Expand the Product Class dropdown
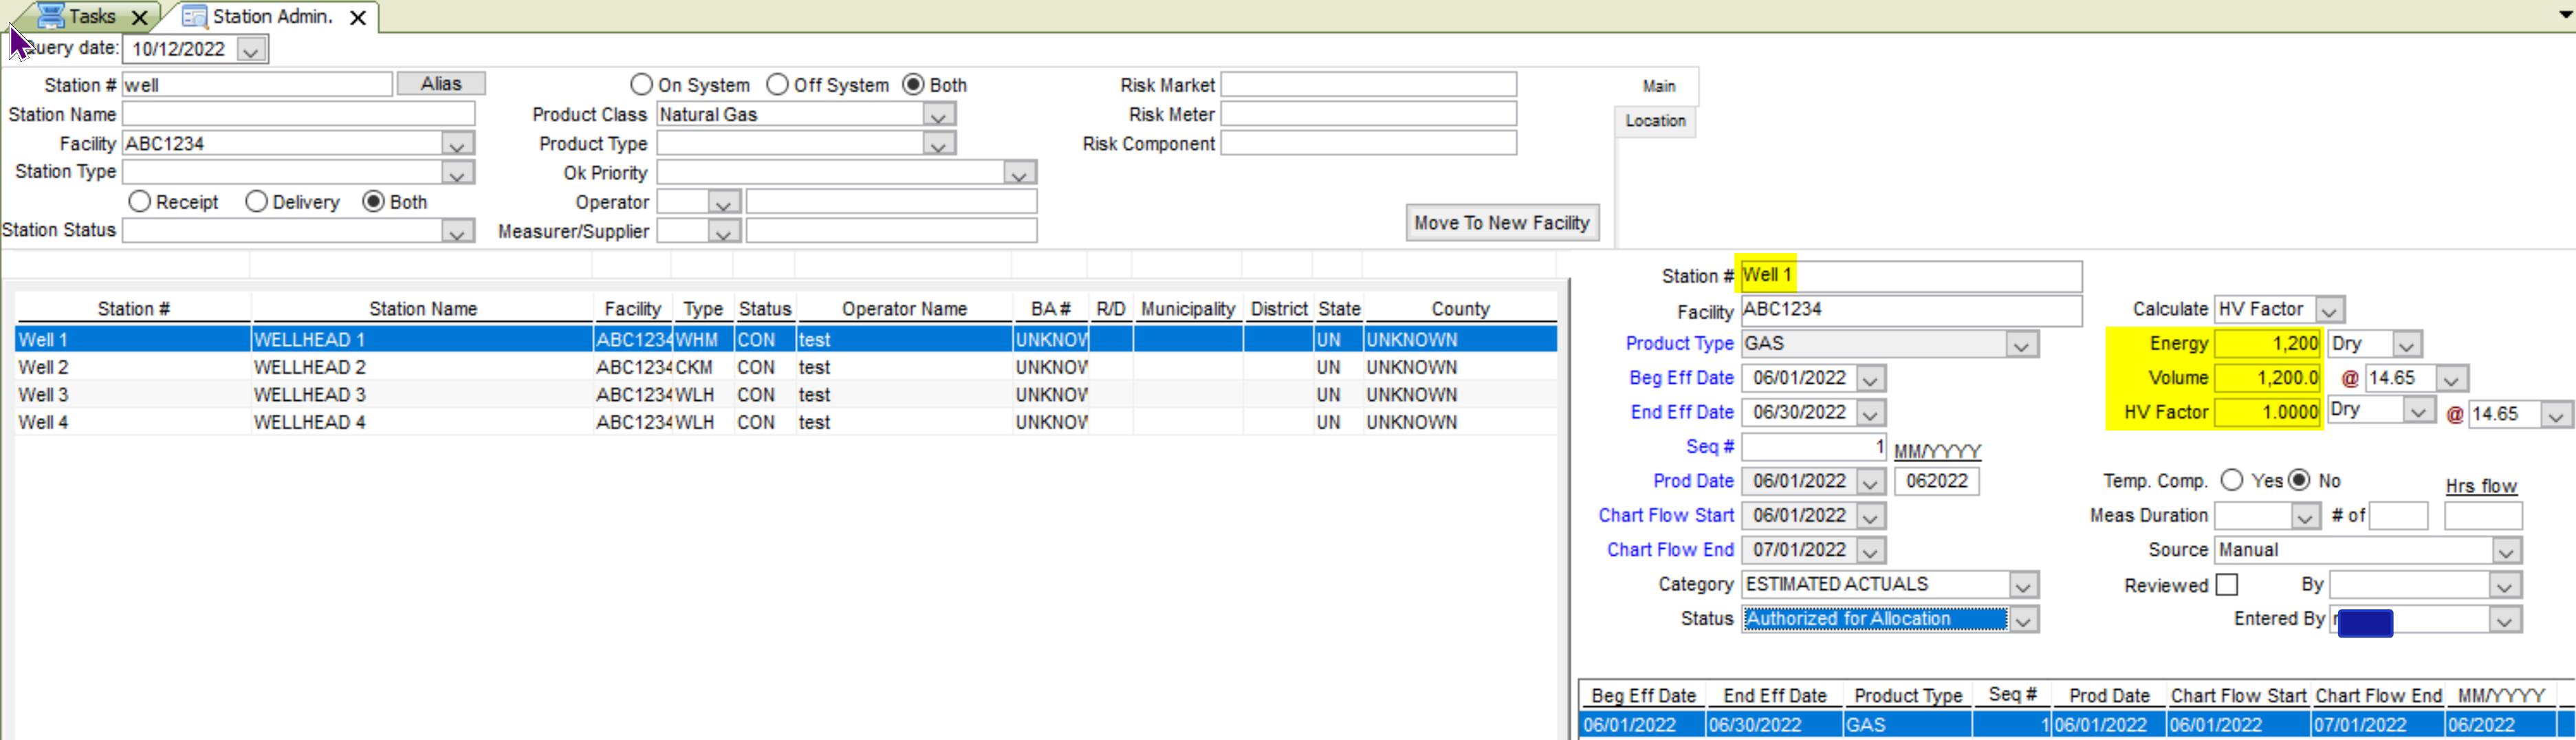Screen dimensions: 2576x740 coord(937,116)
